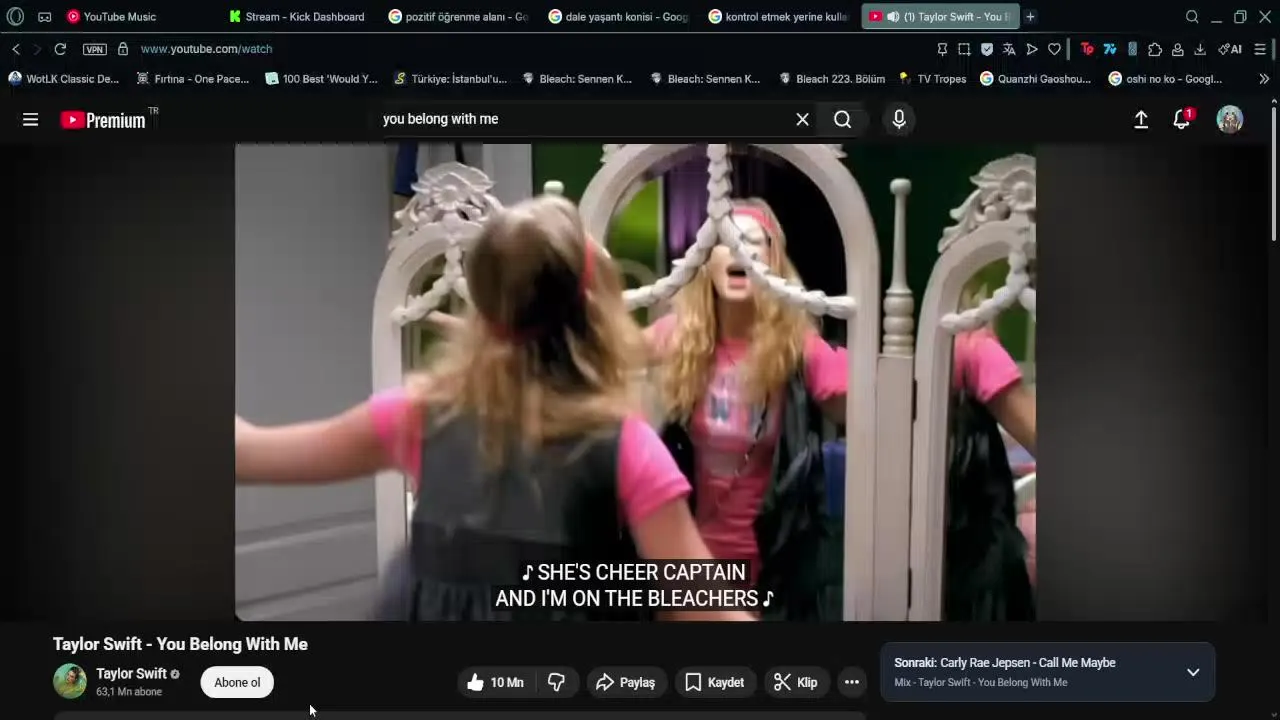Open WotLK Classic bookmark
Screen dimensions: 1280x720
click(x=63, y=79)
